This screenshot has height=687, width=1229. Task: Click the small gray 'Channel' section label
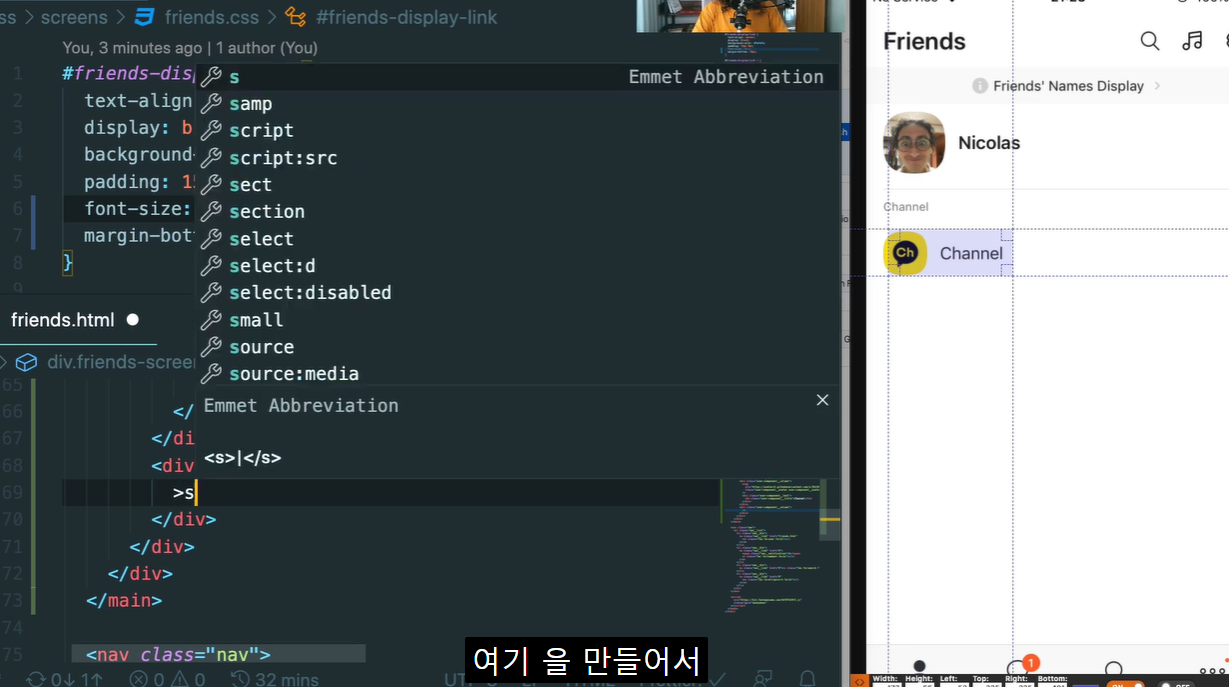tap(906, 207)
